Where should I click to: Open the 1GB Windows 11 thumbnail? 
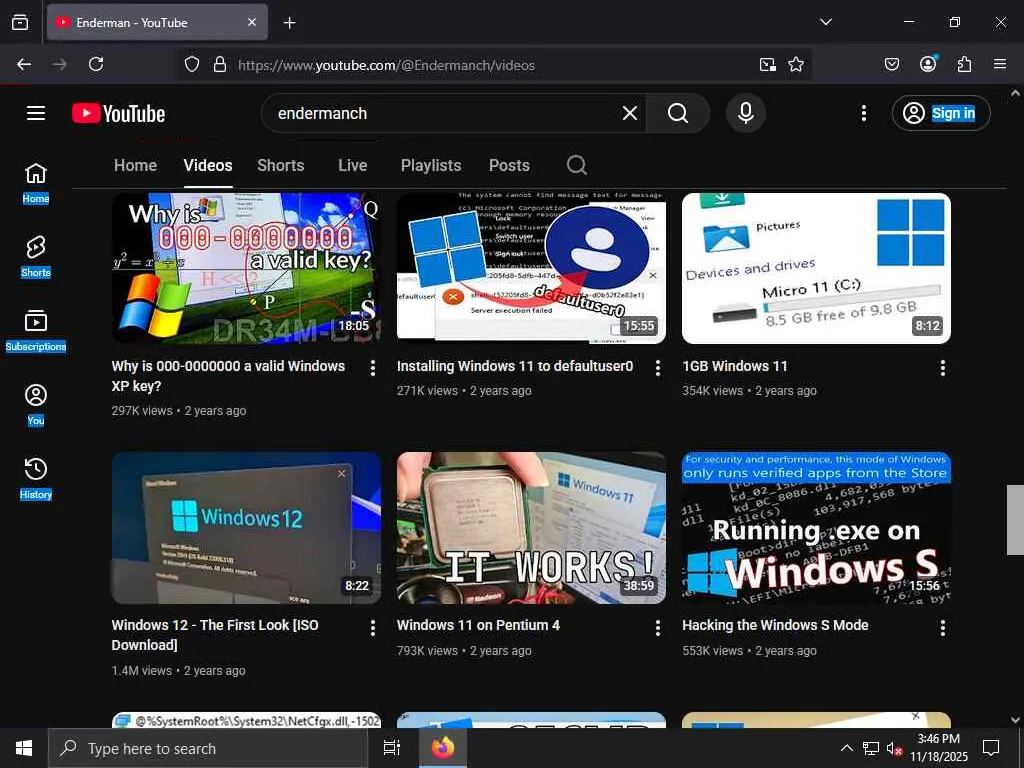pyautogui.click(x=816, y=268)
